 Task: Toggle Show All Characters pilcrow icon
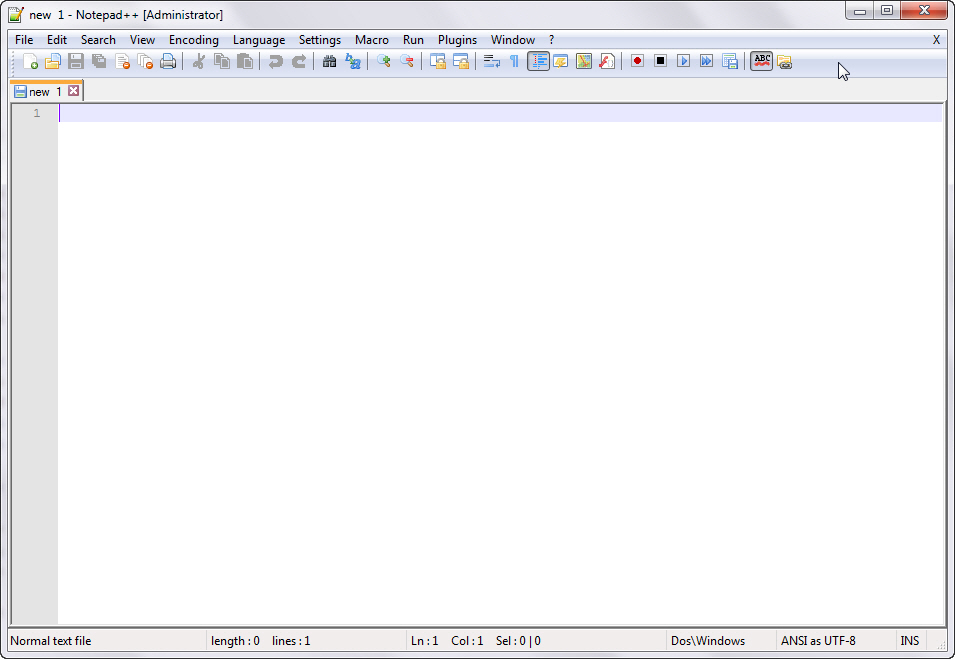tap(515, 62)
